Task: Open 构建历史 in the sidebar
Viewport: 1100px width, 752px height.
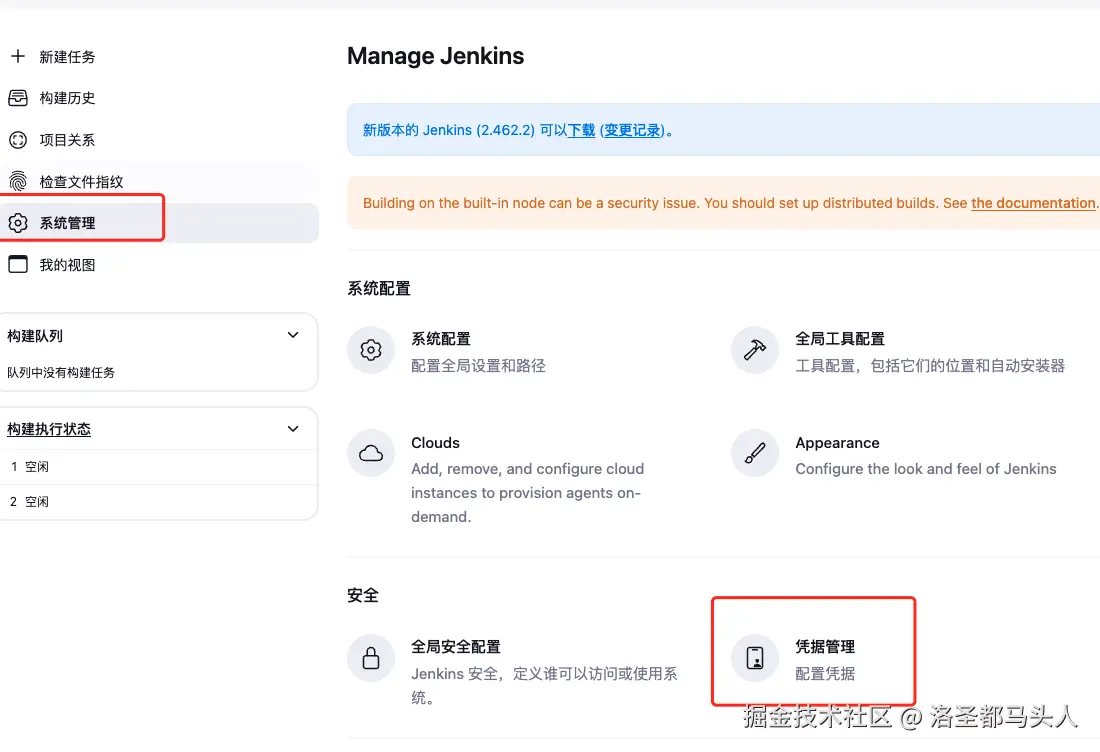Action: (67, 98)
